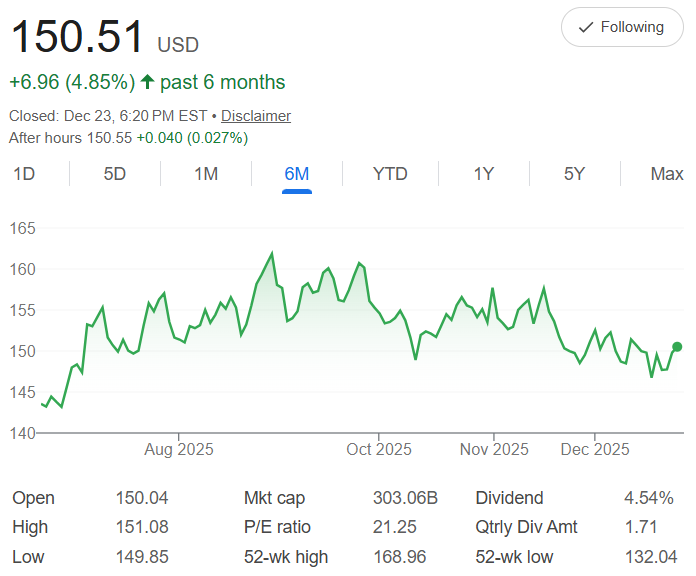The image size is (696, 576).
Task: Click the Dividend yield 4.54% value
Action: click(653, 498)
